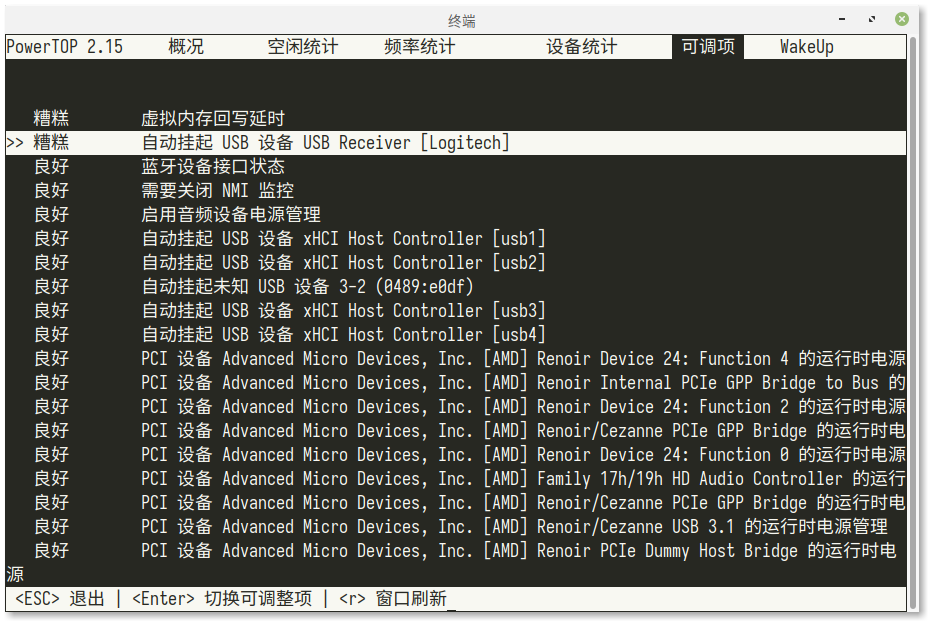The image size is (928, 621).
Task: Select the xHCI Host Controller [usb1] row
Action: [x=343, y=239]
